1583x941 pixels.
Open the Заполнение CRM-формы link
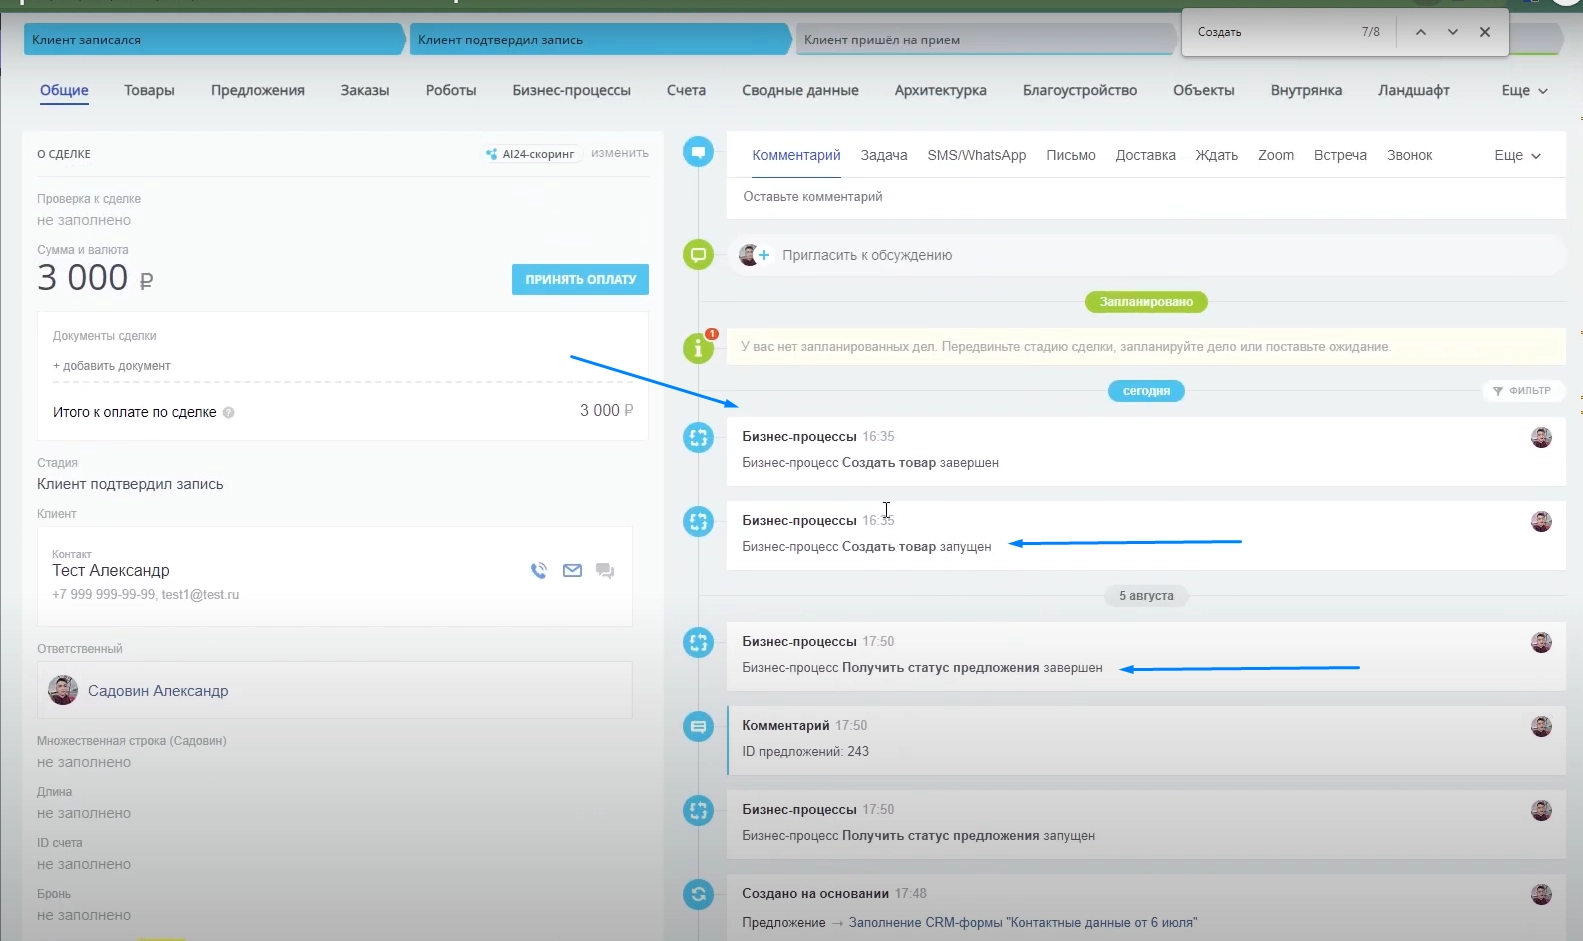pos(1023,923)
